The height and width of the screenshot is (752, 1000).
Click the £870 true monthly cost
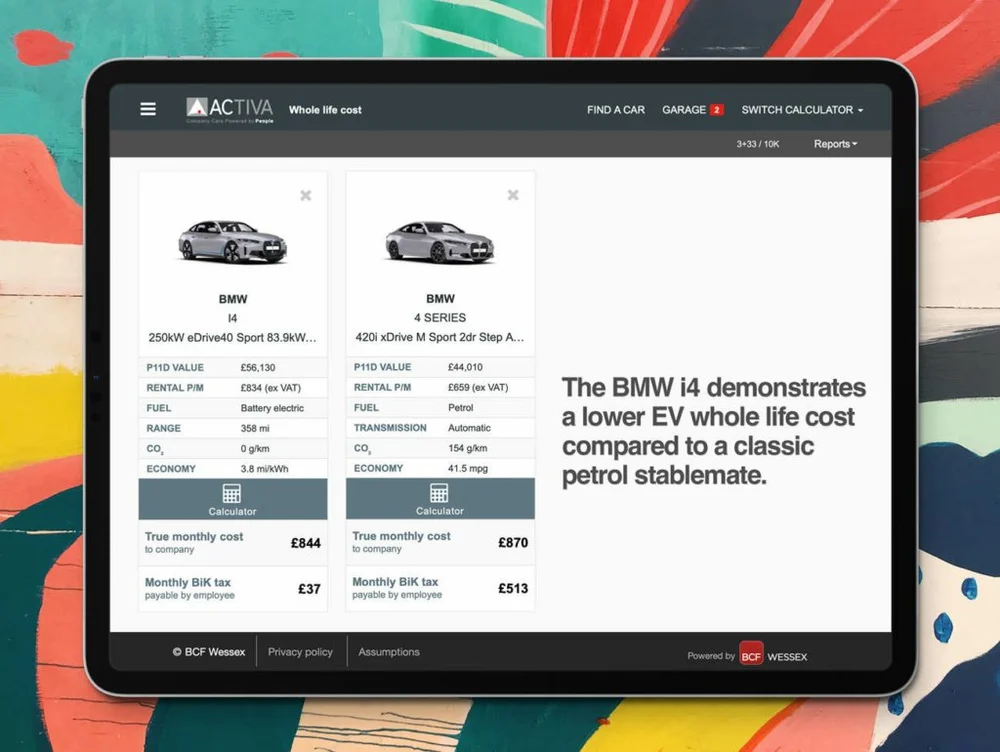click(513, 543)
